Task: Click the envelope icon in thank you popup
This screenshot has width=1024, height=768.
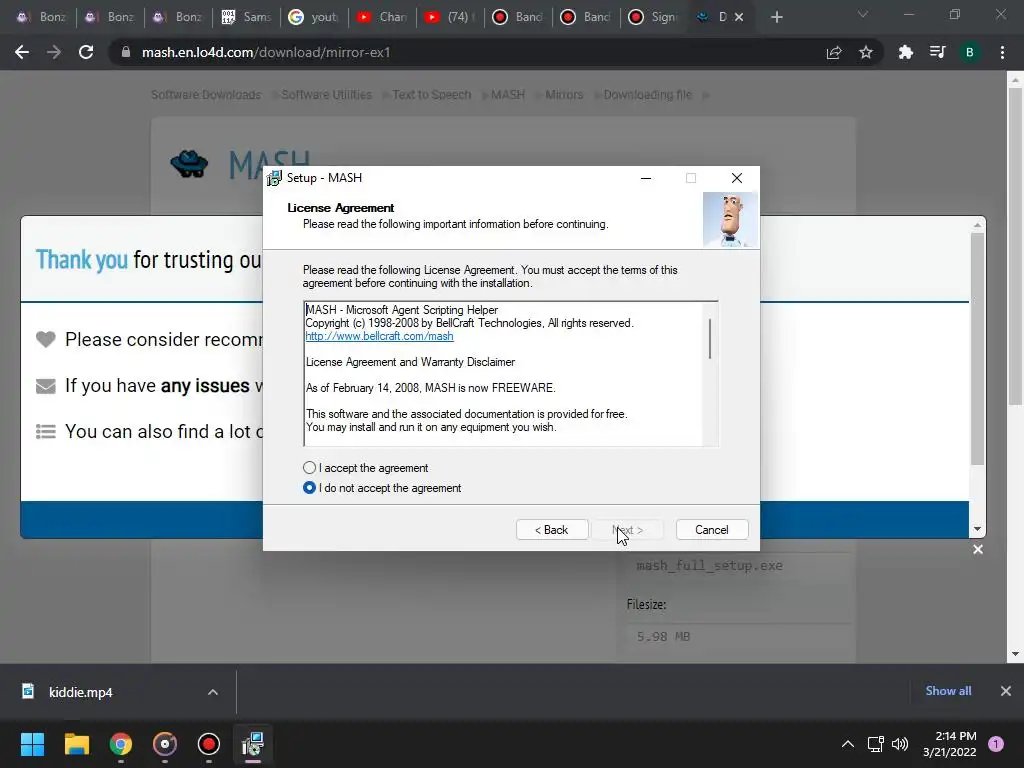Action: [46, 386]
